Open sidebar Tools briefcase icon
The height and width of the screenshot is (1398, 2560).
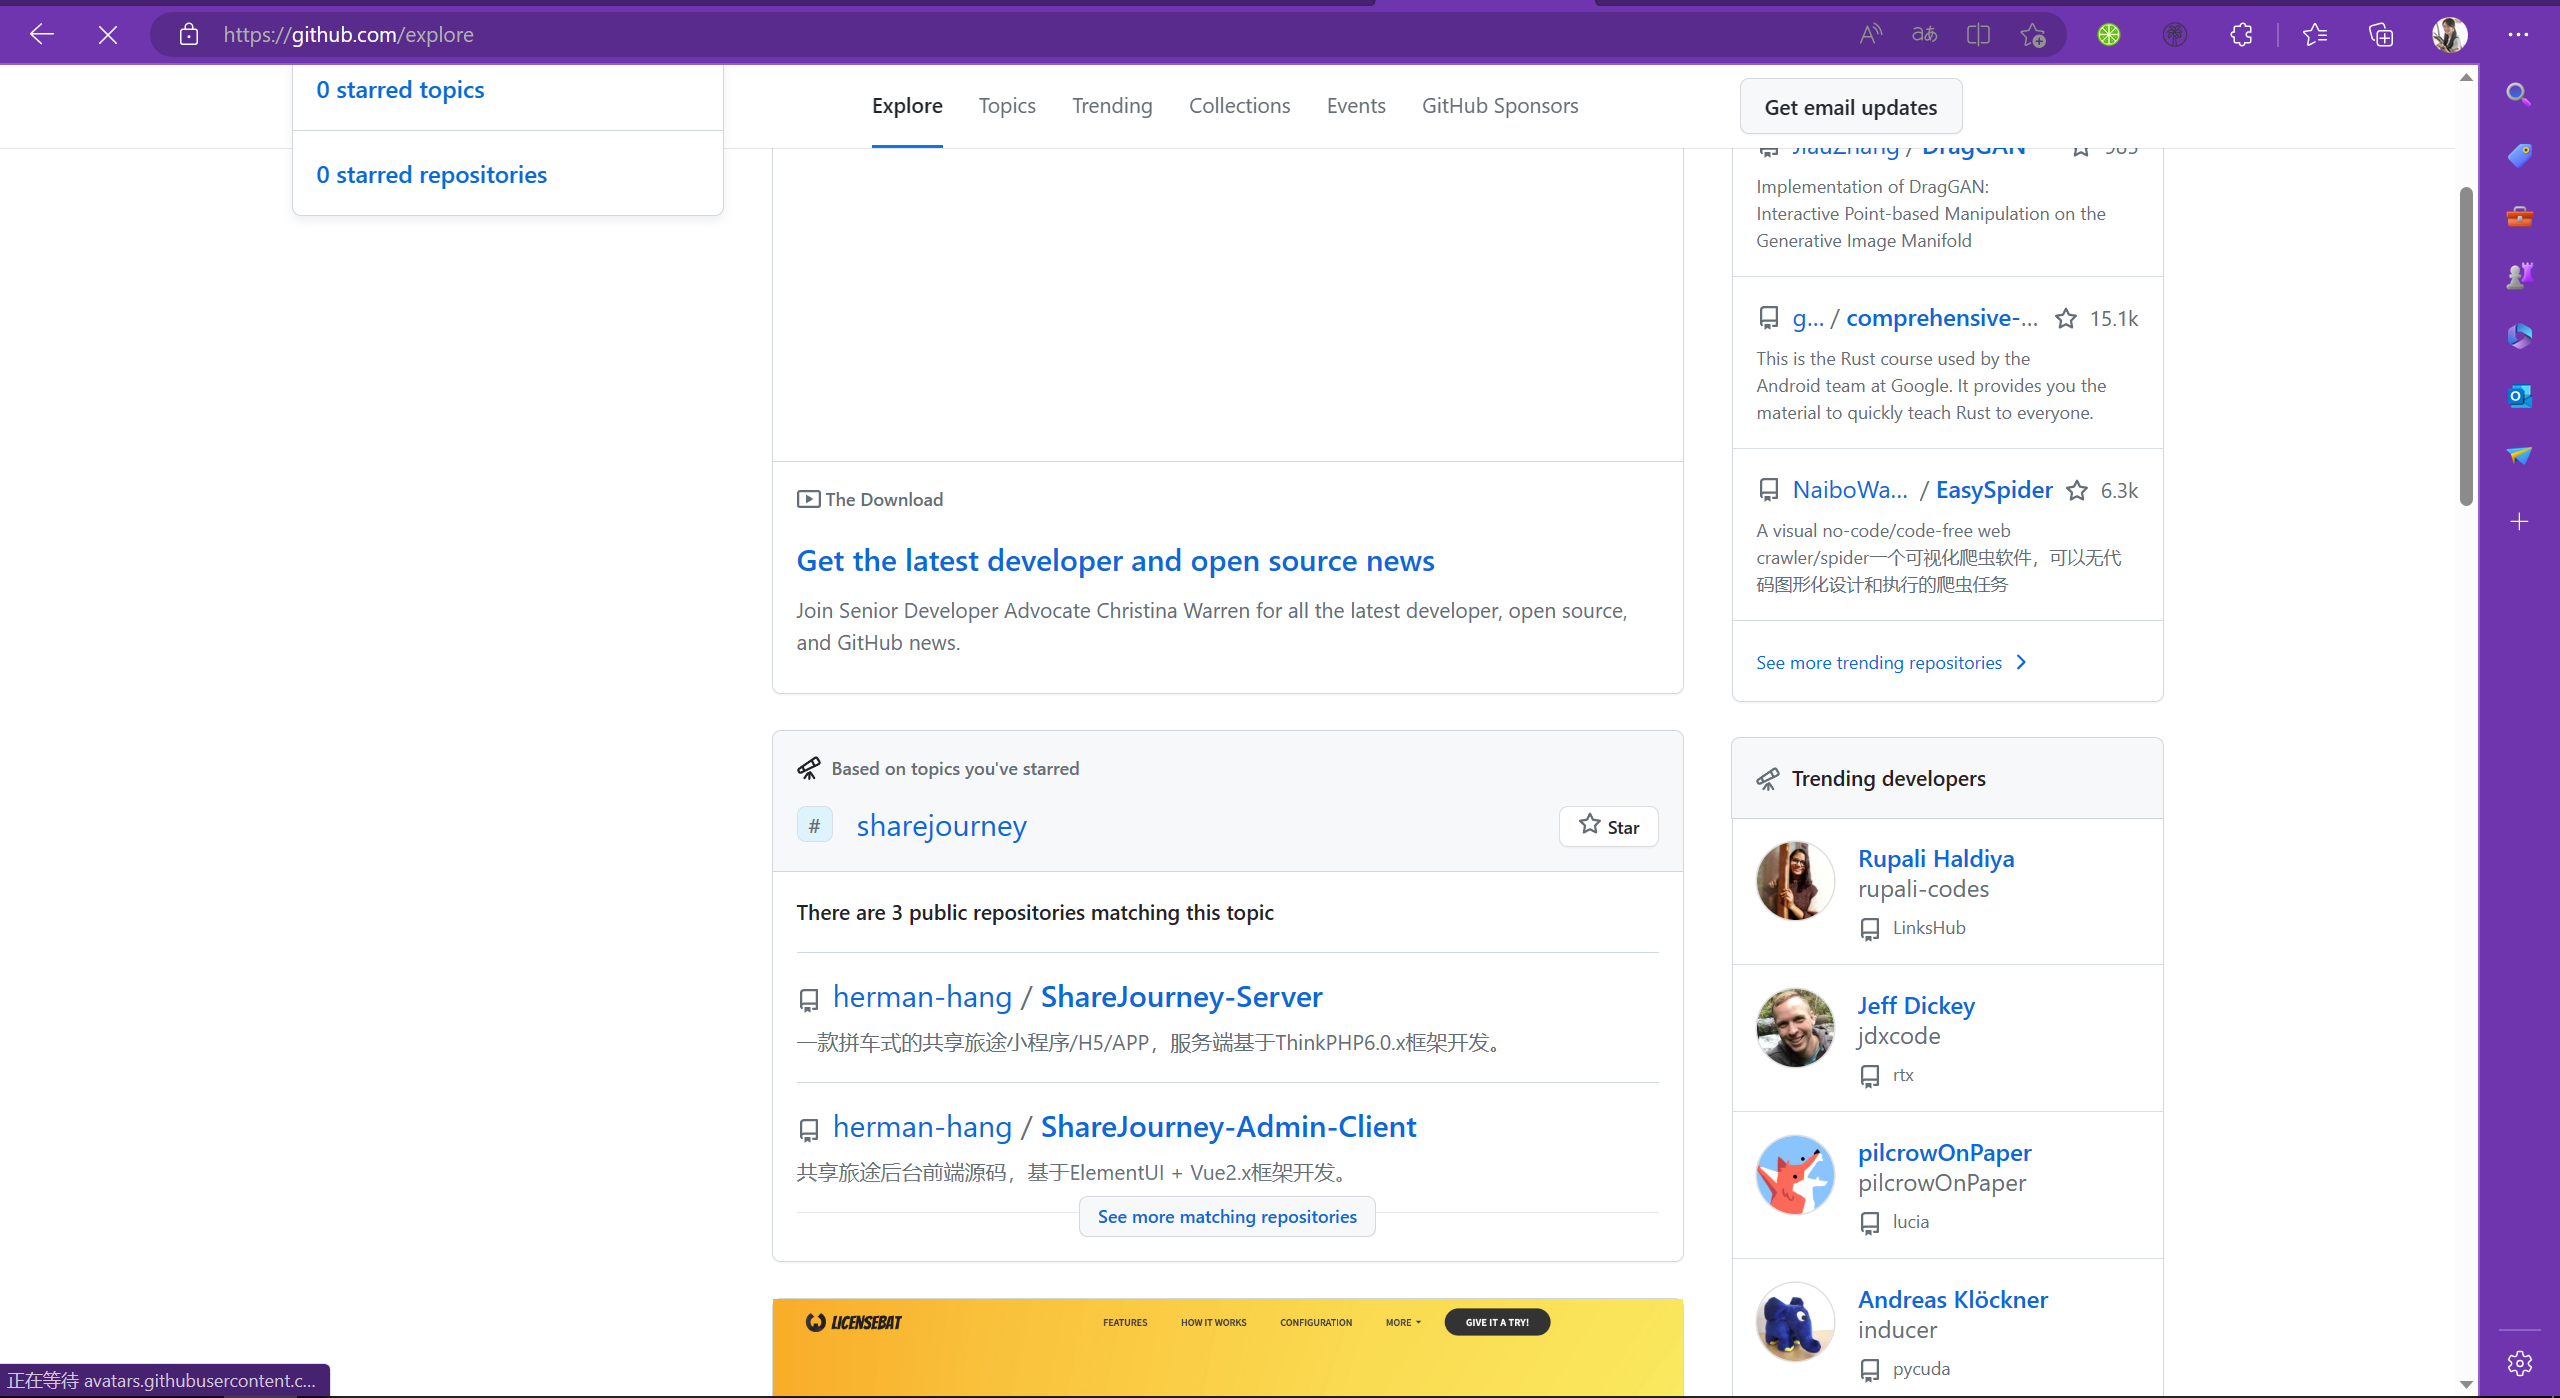pos(2519,216)
